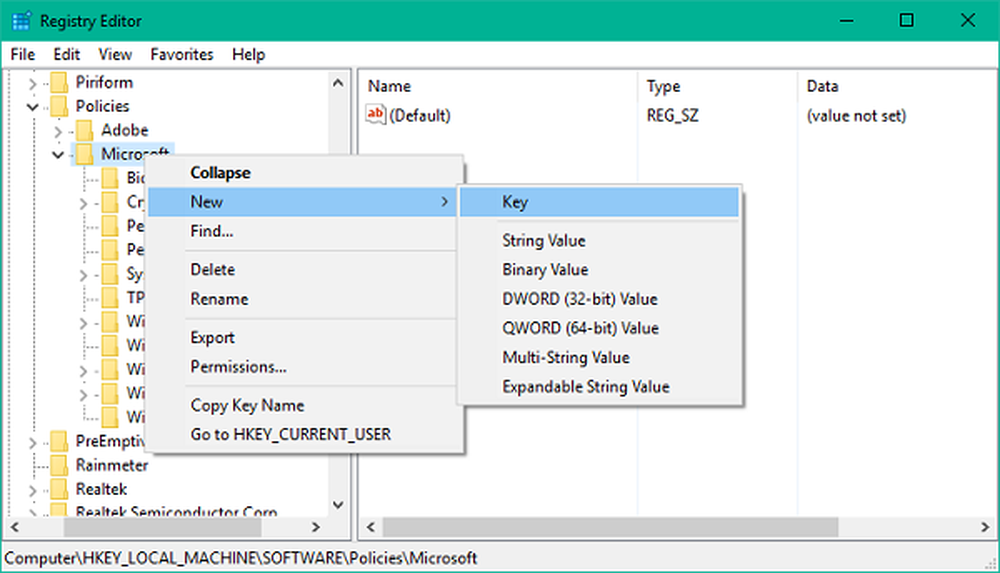
Task: Click the registry path in status bar
Action: [240, 558]
